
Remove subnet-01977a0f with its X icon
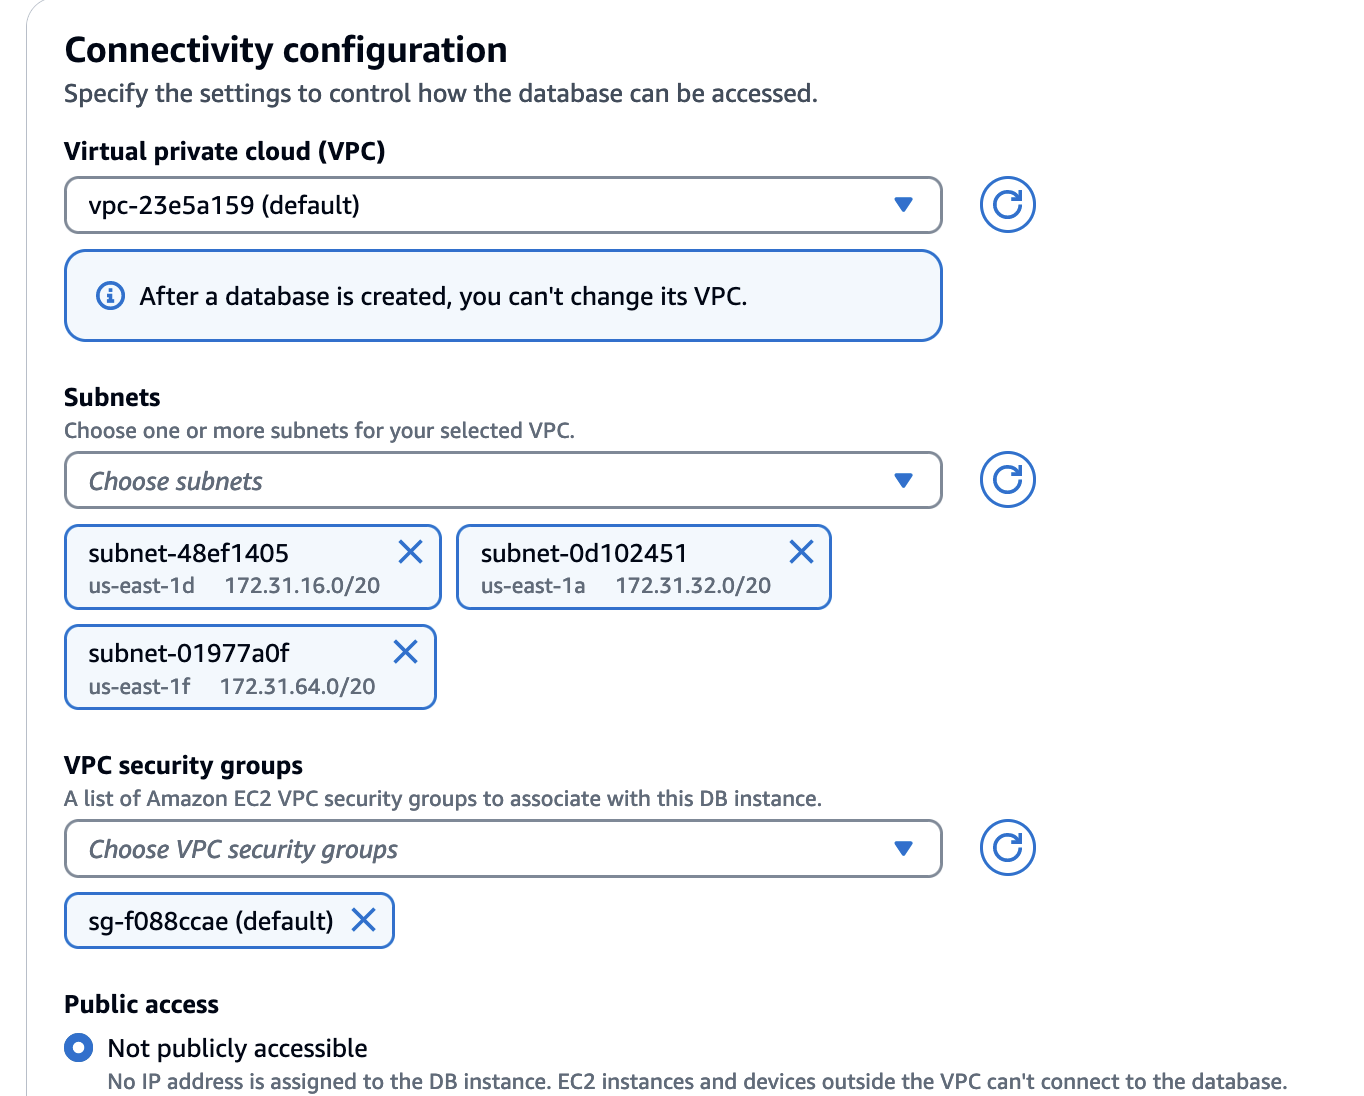[405, 652]
